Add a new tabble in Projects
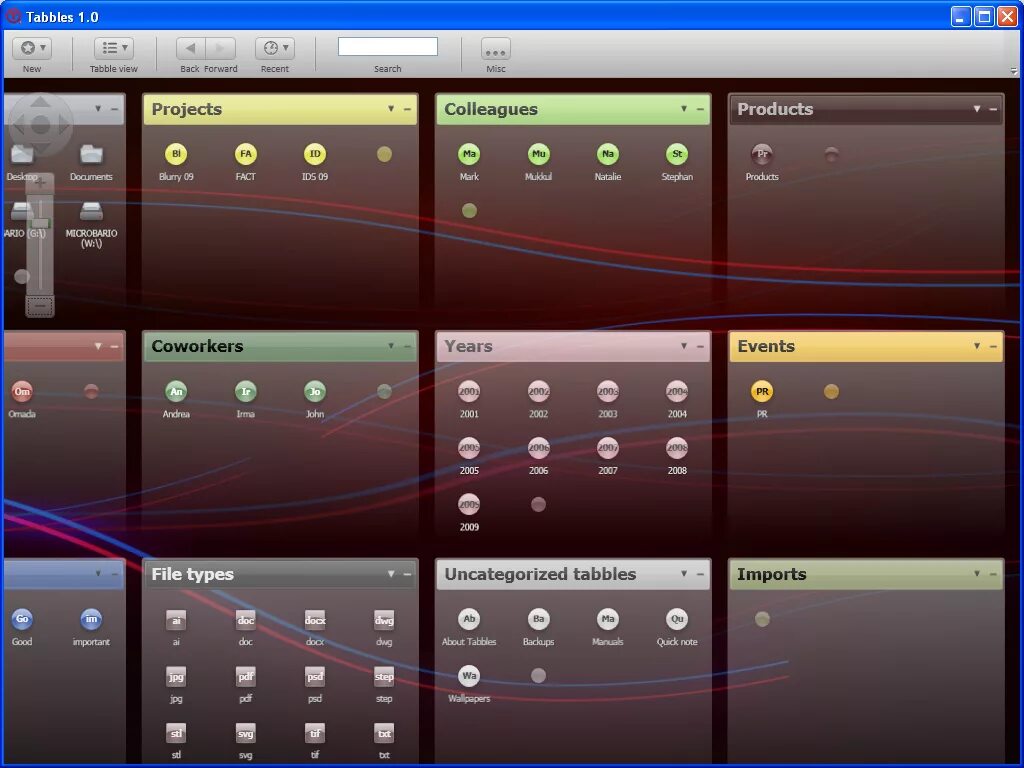Image resolution: width=1024 pixels, height=768 pixels. point(384,154)
